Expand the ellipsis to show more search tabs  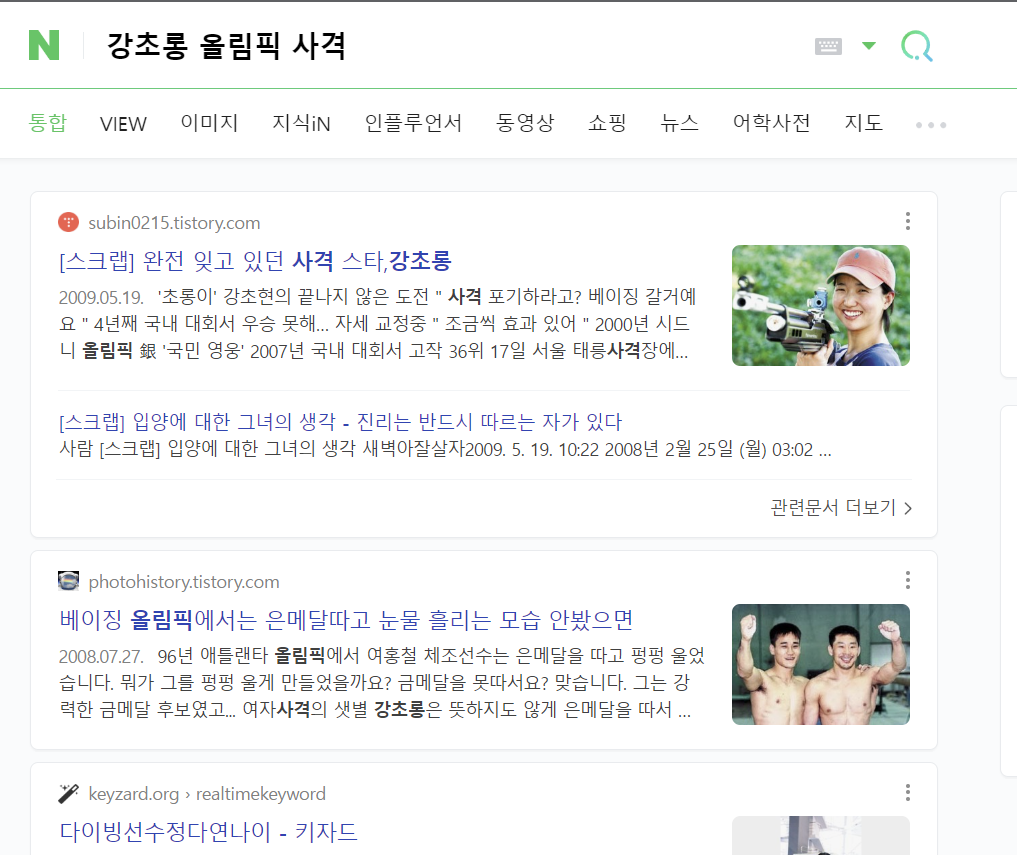pos(930,124)
